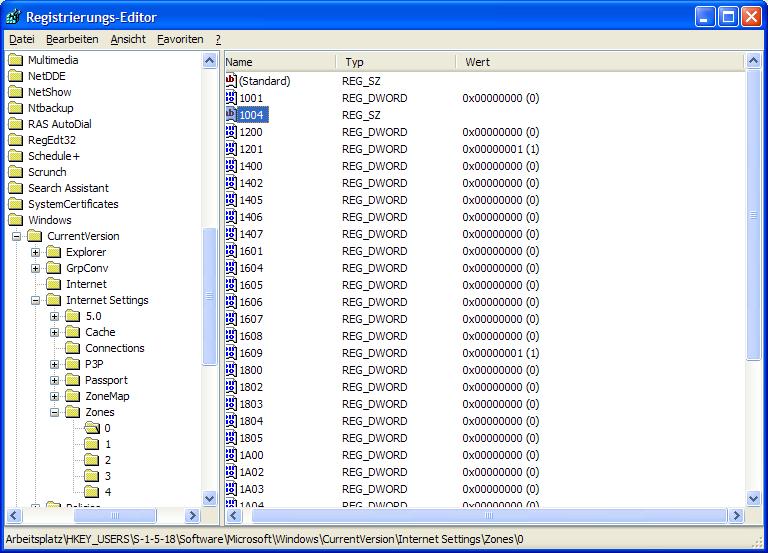Select the zone 3 key in tree
Image resolution: width=768 pixels, height=553 pixels.
(x=107, y=476)
